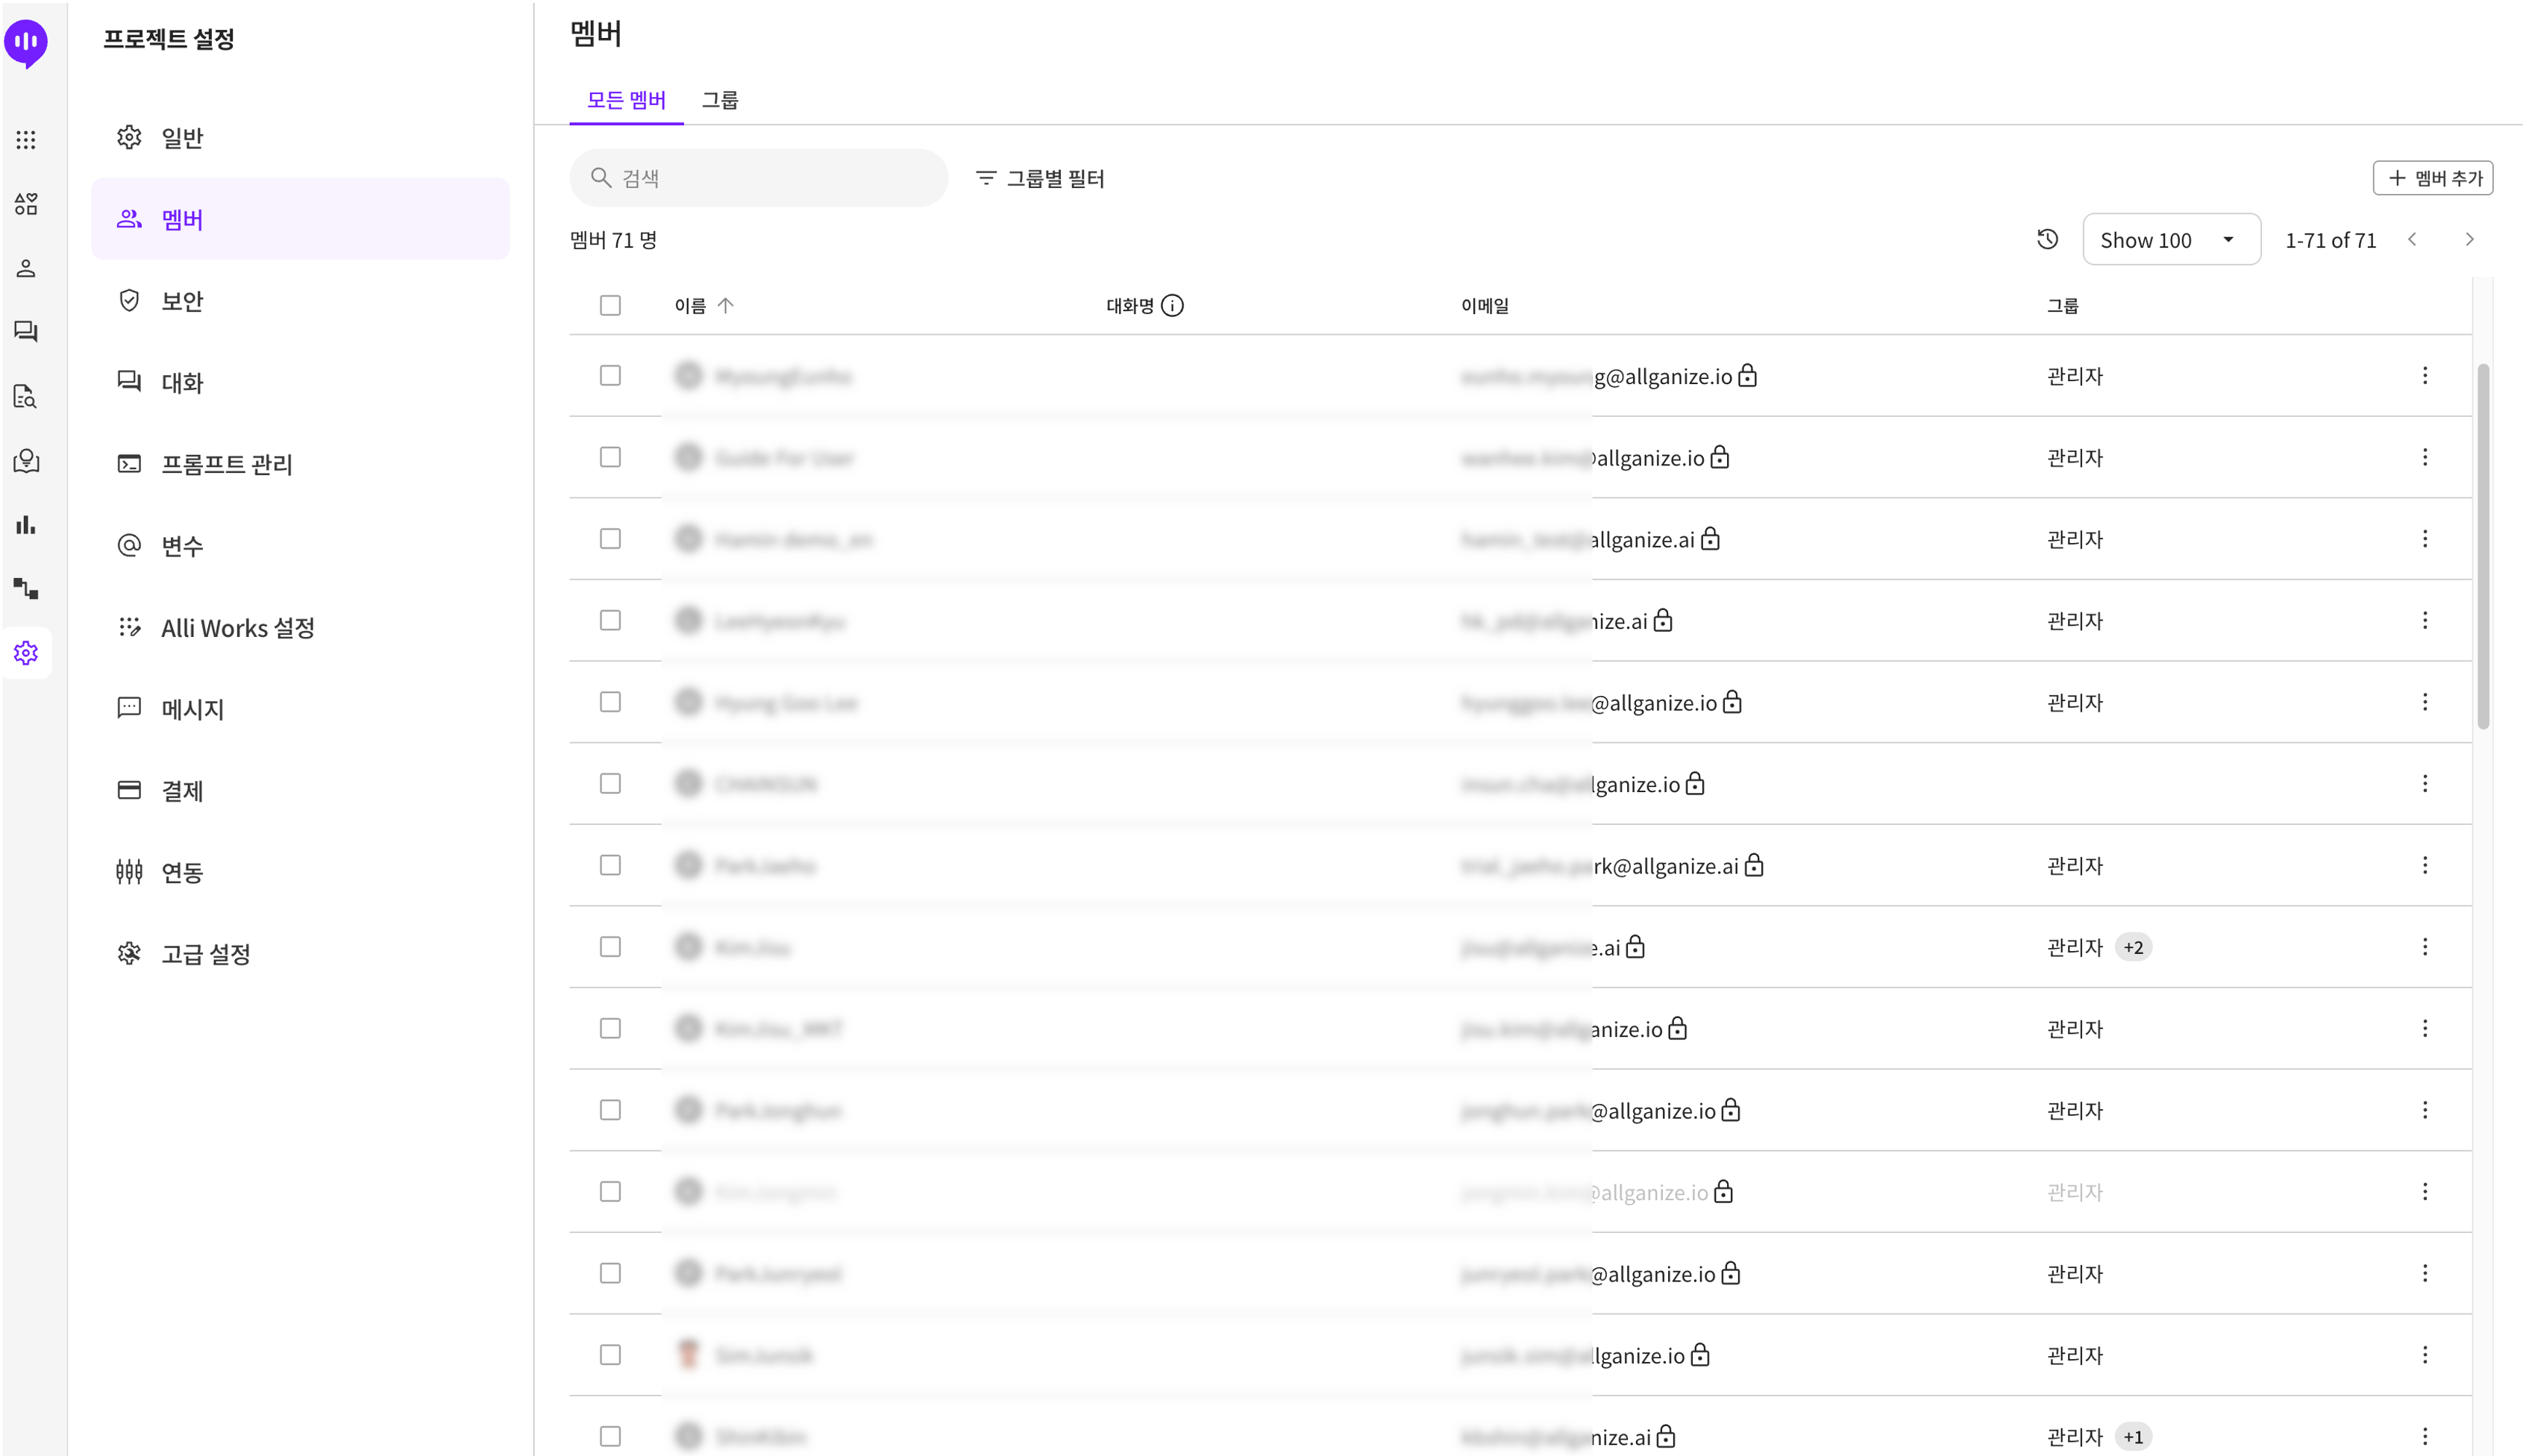2523x1456 pixels.
Task: Open the row actions menu for the first member
Action: (2425, 375)
